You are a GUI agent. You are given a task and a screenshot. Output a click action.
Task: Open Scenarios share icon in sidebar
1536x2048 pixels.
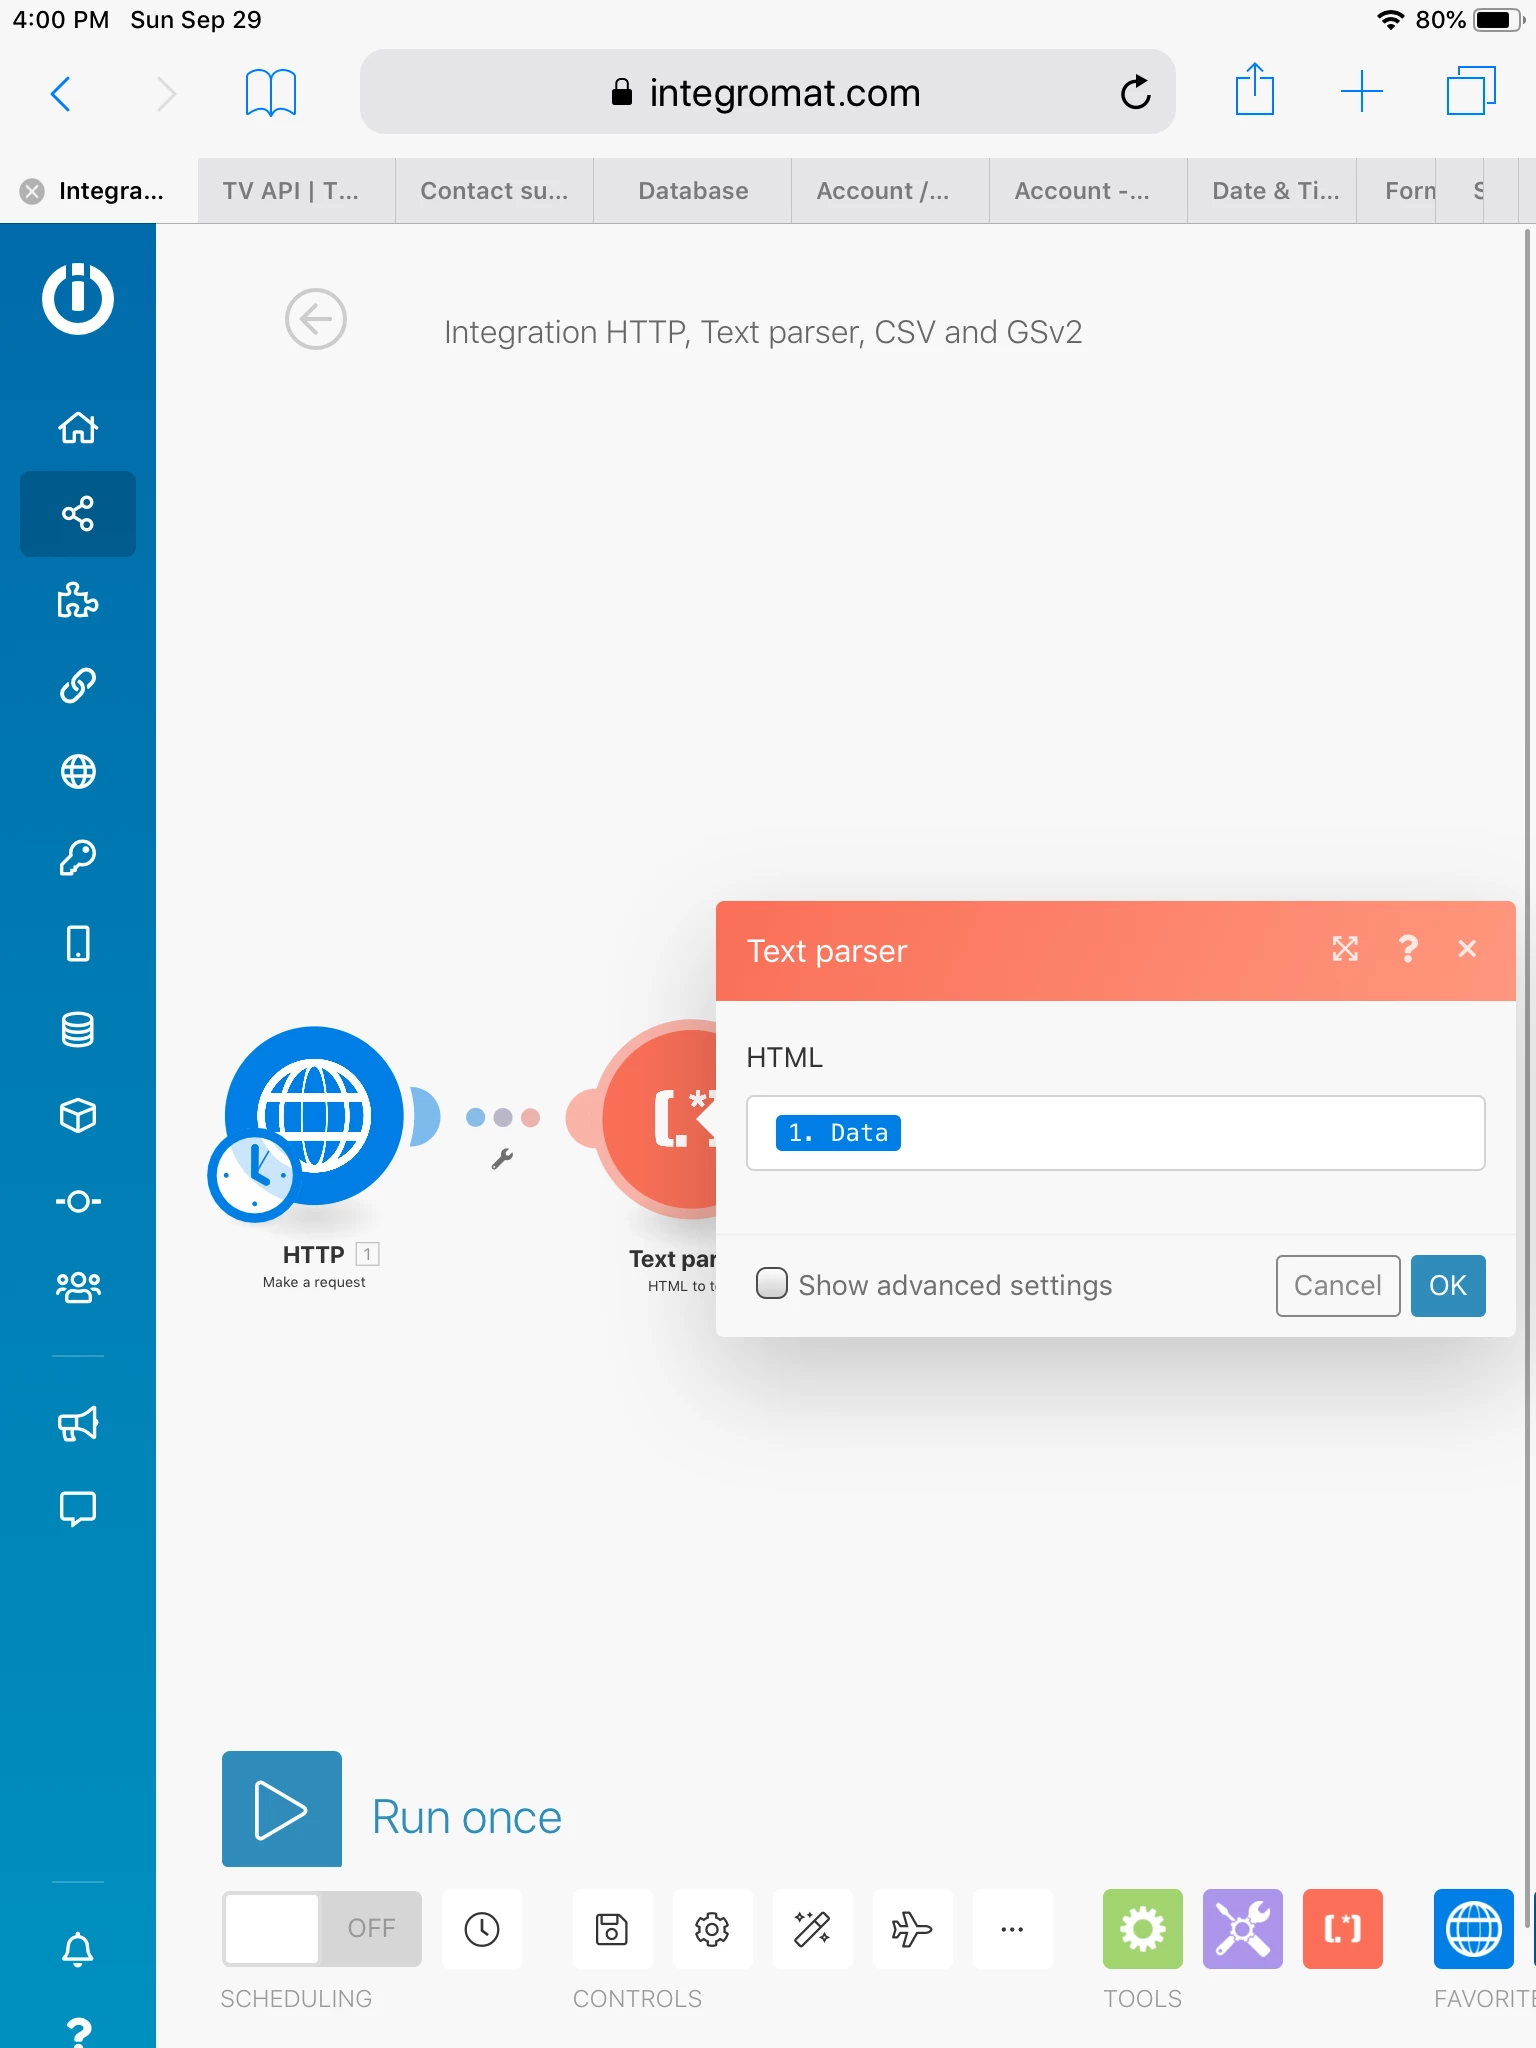78,514
